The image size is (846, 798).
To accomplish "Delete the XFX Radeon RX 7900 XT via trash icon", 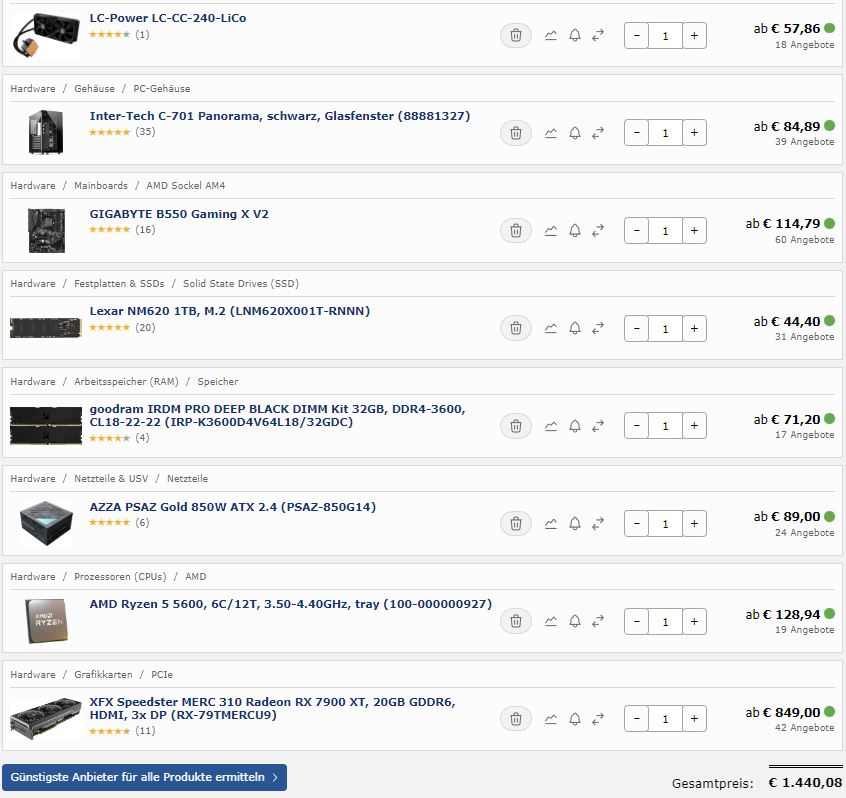I will [x=516, y=719].
